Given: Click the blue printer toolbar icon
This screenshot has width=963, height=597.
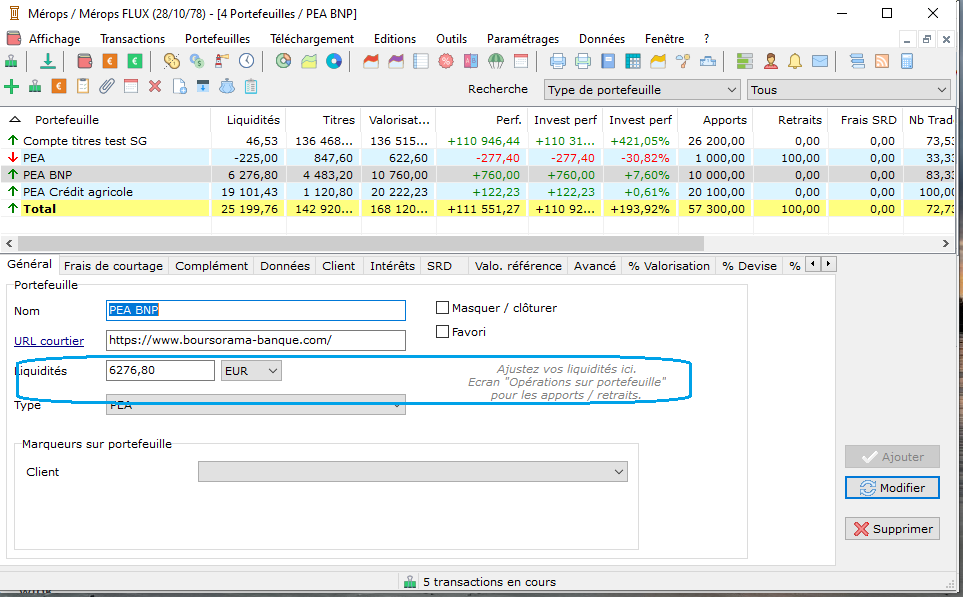Looking at the screenshot, I should pos(558,61).
